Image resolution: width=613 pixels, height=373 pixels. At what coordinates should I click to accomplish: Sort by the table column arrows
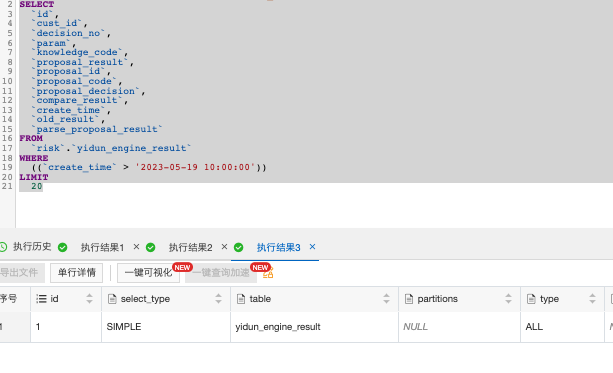pyautogui.click(x=386, y=299)
